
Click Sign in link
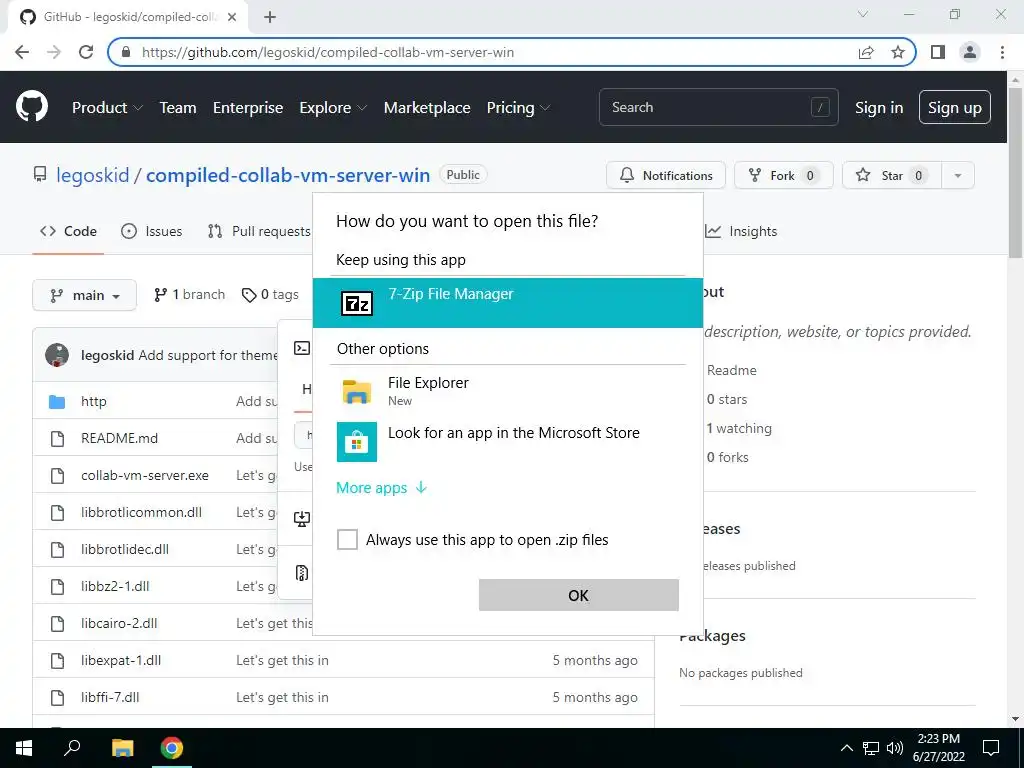tap(879, 107)
